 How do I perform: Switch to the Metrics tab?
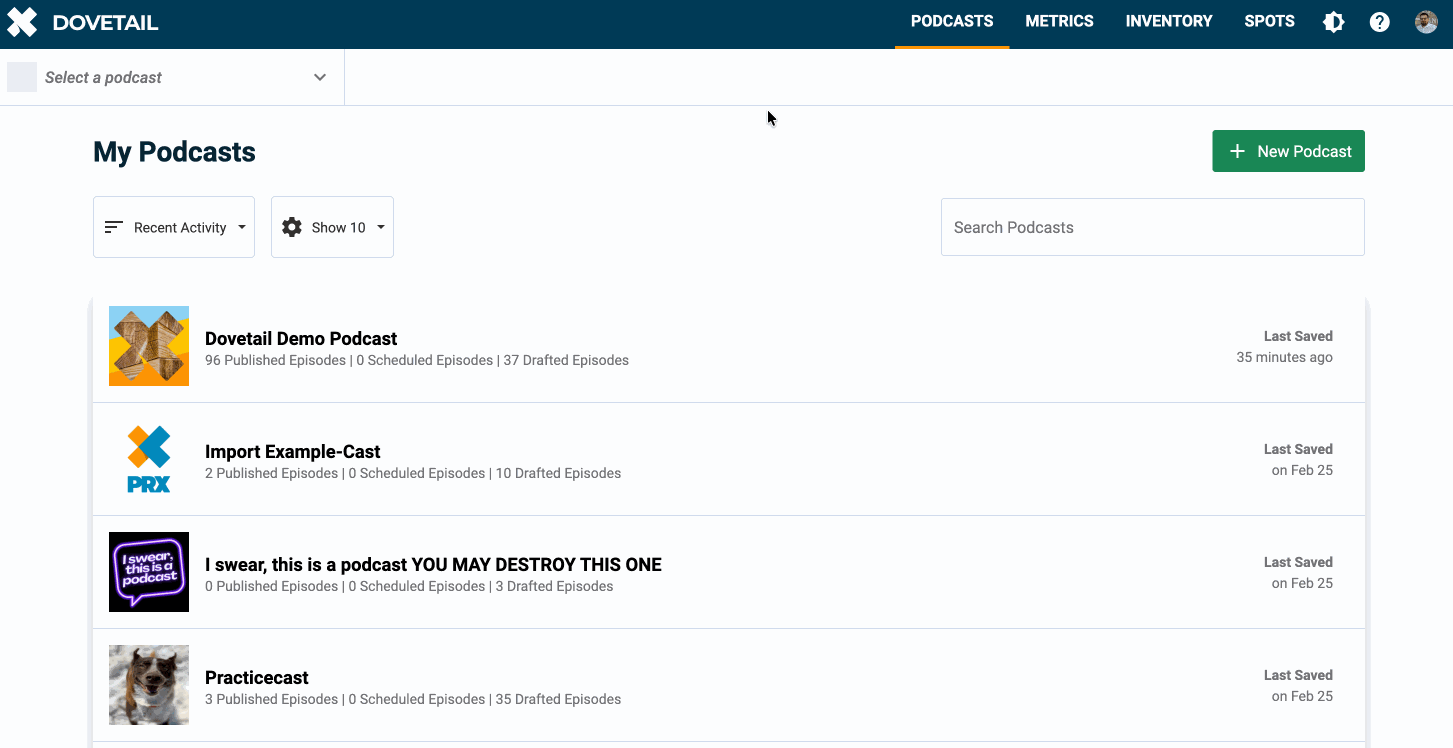(x=1059, y=21)
